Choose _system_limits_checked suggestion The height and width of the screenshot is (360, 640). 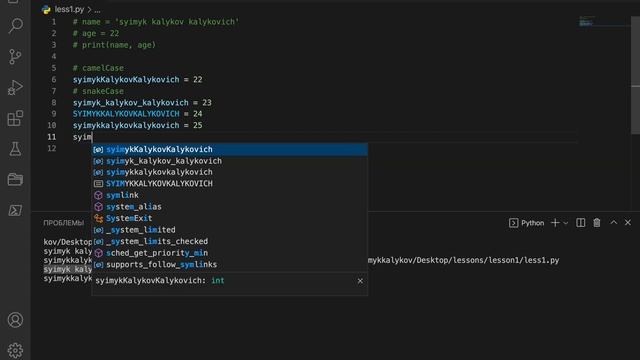[x=230, y=241]
